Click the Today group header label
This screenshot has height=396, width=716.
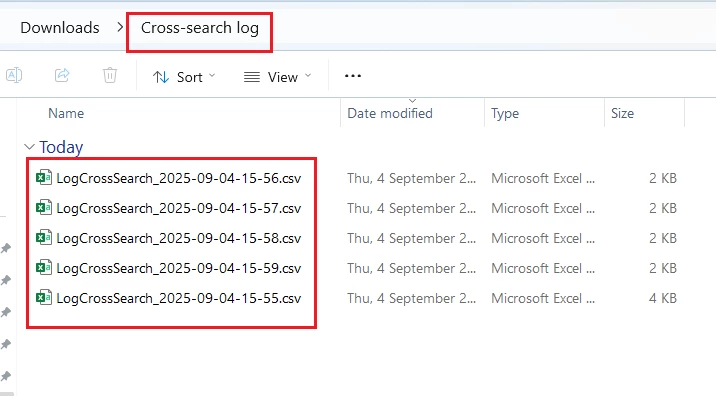click(x=61, y=147)
